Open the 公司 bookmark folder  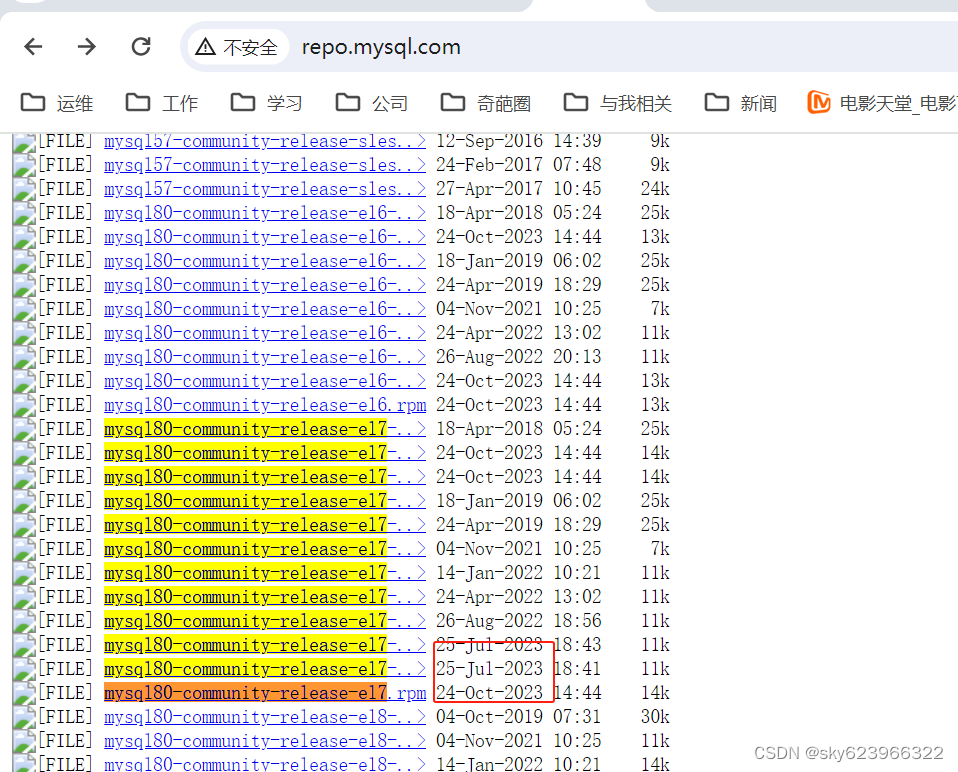click(372, 103)
